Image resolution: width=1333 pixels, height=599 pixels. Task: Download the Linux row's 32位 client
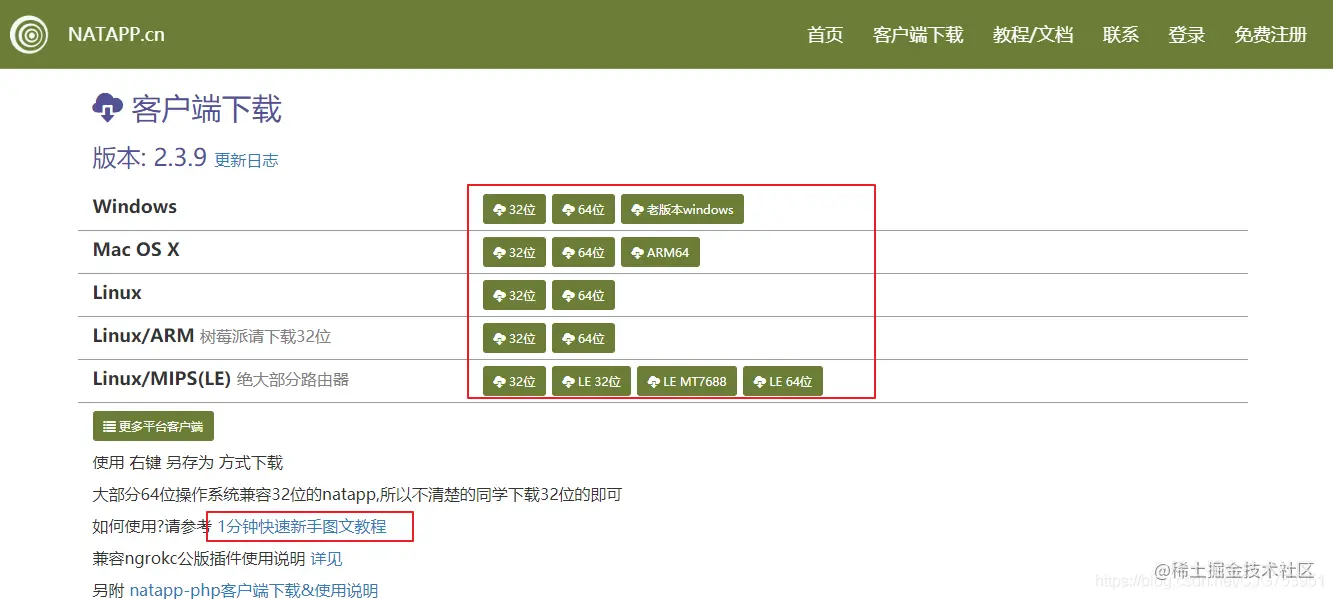pyautogui.click(x=514, y=295)
